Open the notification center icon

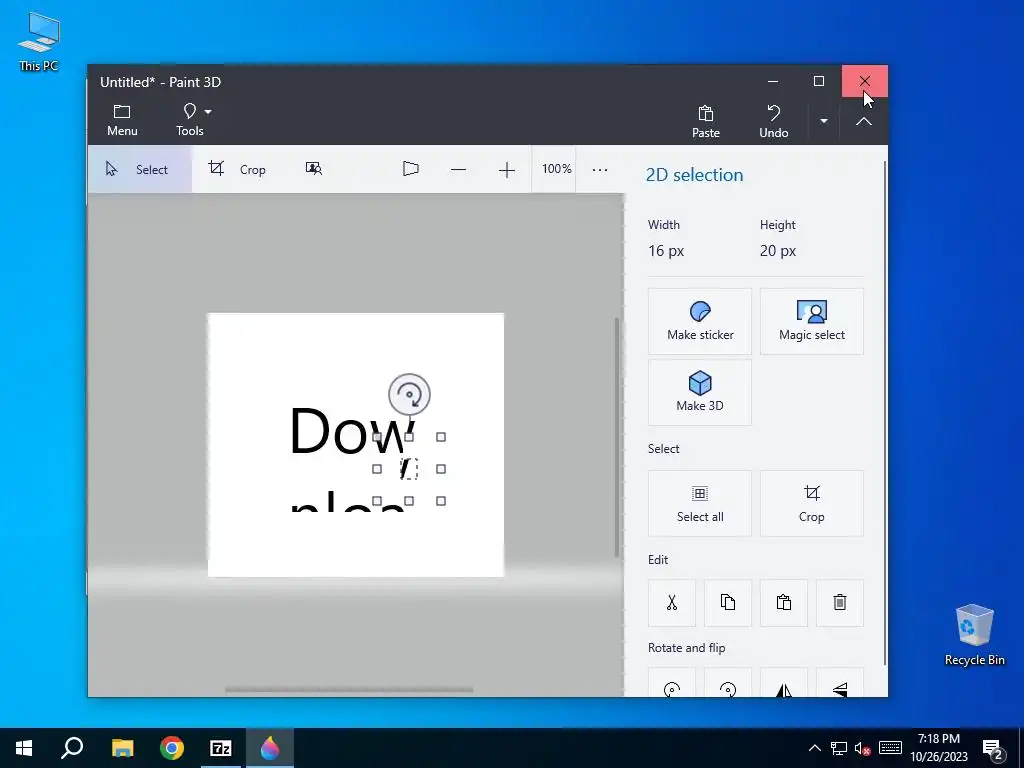tap(993, 749)
